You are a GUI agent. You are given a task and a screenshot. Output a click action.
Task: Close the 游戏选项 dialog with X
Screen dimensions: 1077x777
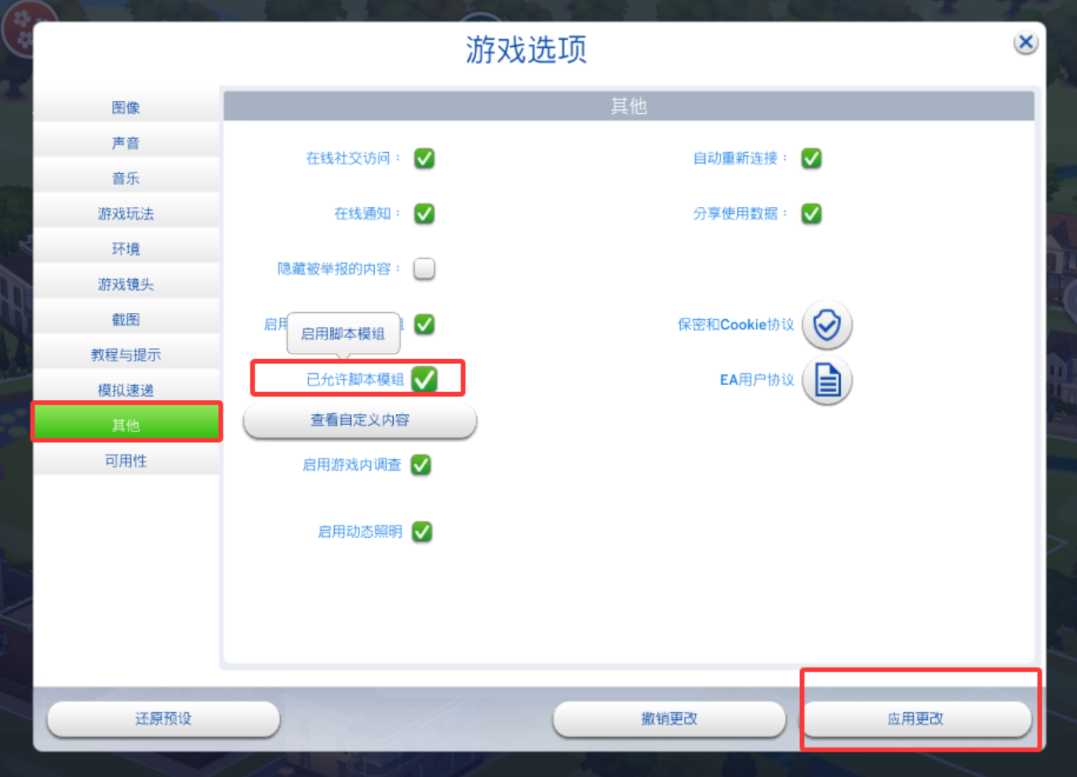point(1025,43)
